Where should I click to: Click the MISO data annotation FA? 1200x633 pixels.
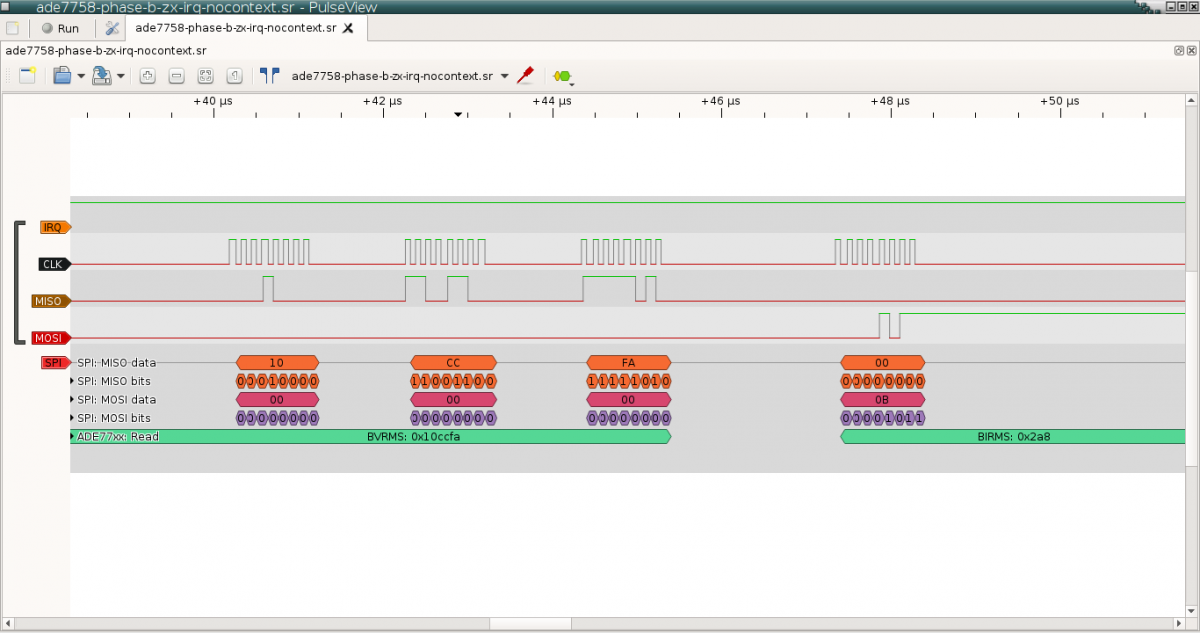pyautogui.click(x=628, y=363)
